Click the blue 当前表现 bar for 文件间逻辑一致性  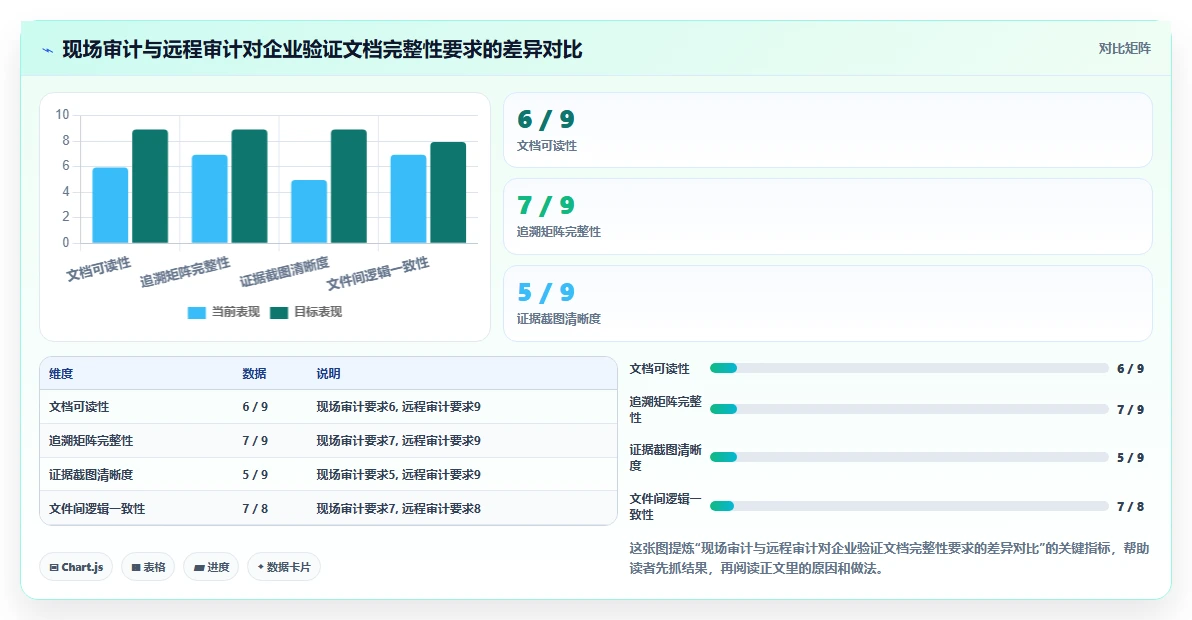408,199
